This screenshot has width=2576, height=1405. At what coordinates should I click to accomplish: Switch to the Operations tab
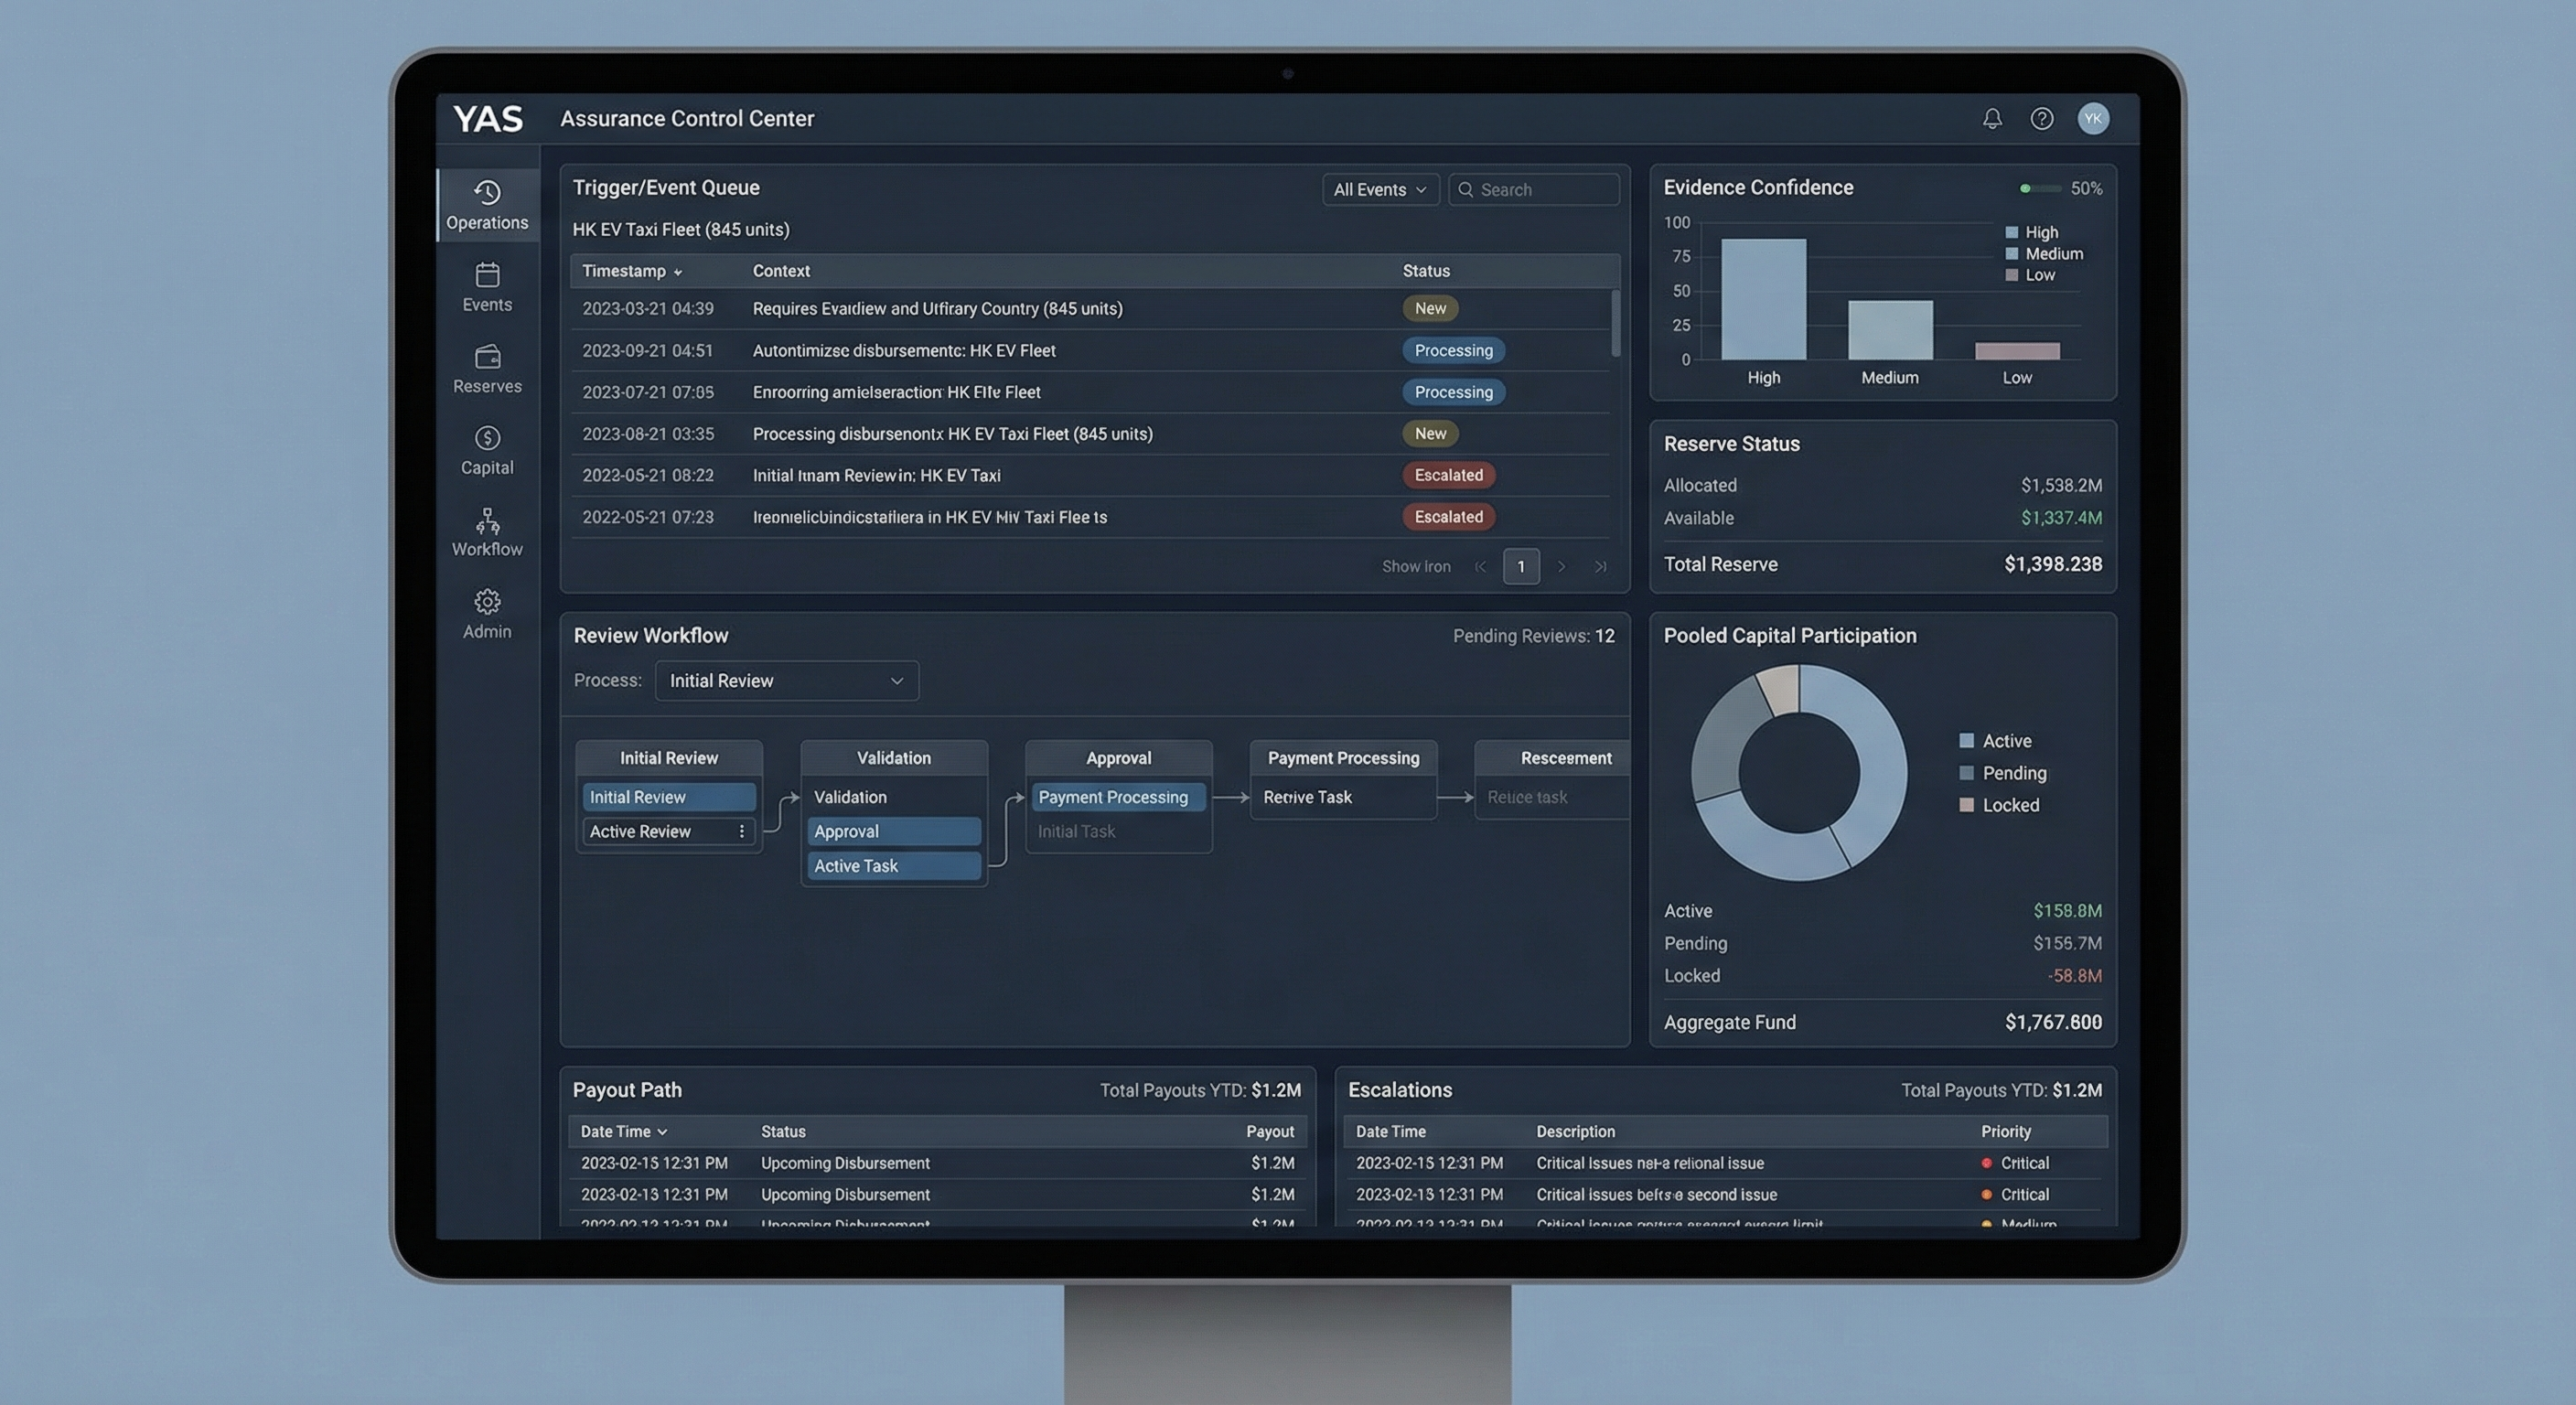(487, 205)
